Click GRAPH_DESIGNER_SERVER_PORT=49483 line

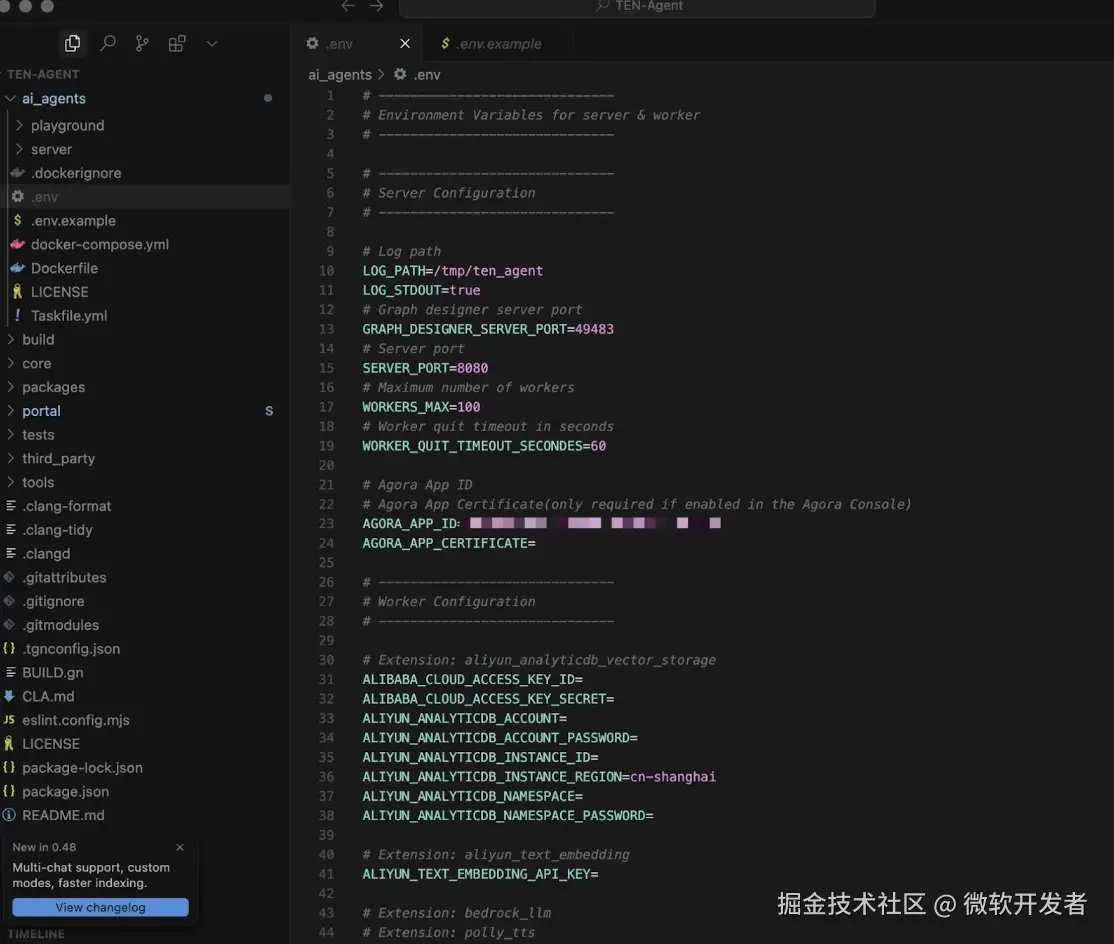click(x=488, y=329)
